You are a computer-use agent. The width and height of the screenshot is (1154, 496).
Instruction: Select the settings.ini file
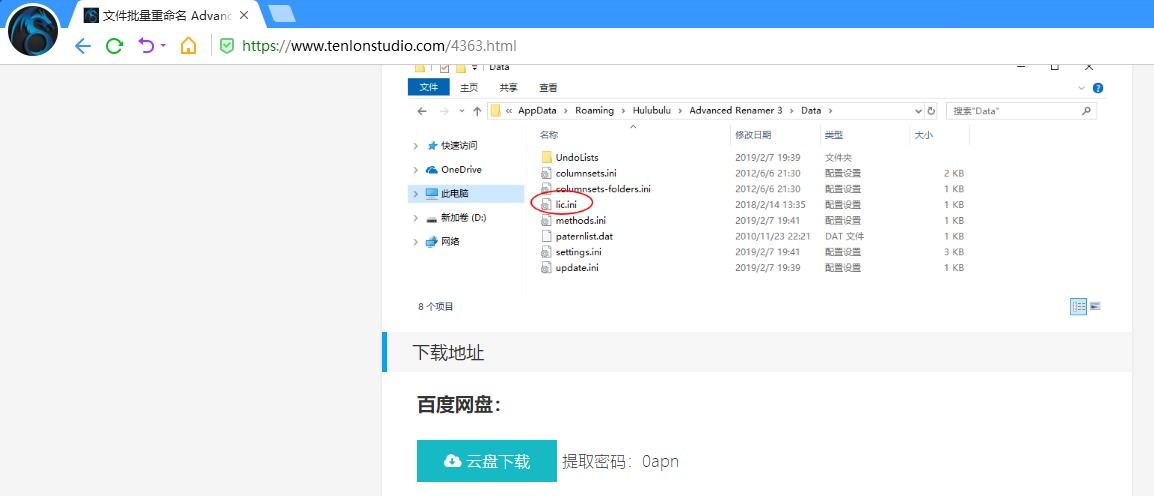point(573,252)
